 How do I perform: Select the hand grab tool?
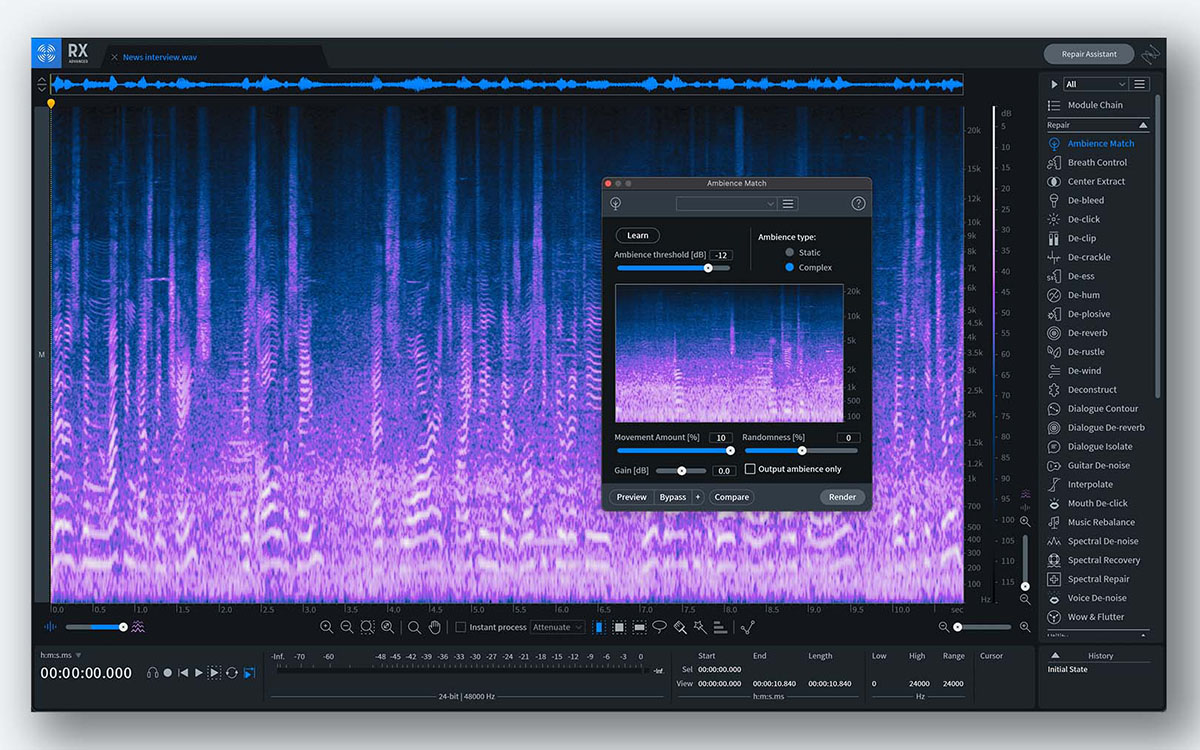(435, 627)
